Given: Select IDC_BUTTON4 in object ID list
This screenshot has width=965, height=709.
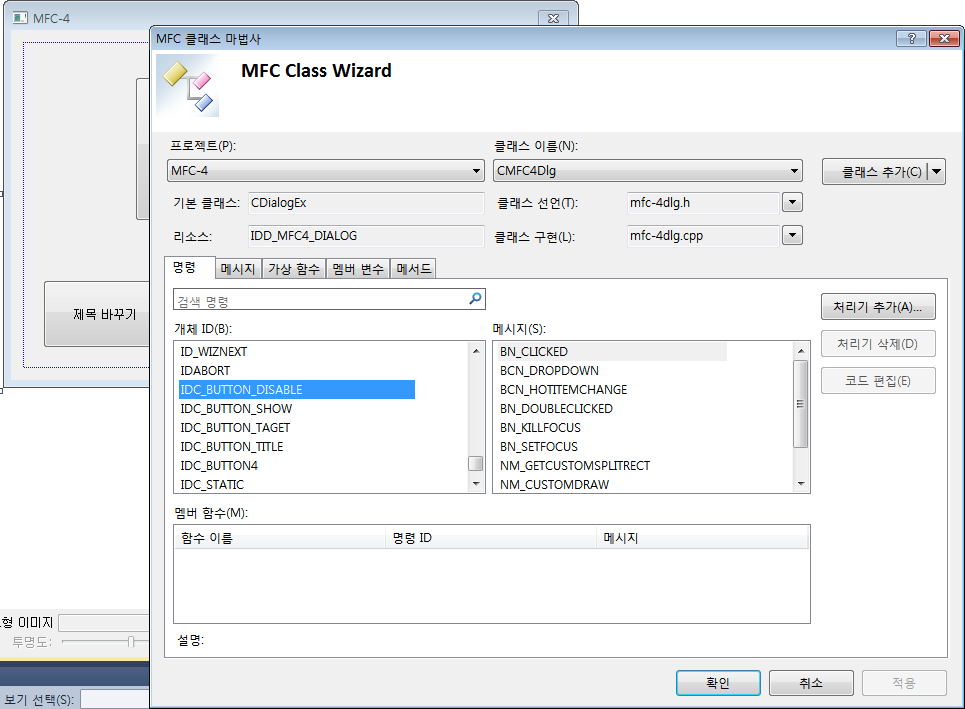Looking at the screenshot, I should coord(219,466).
